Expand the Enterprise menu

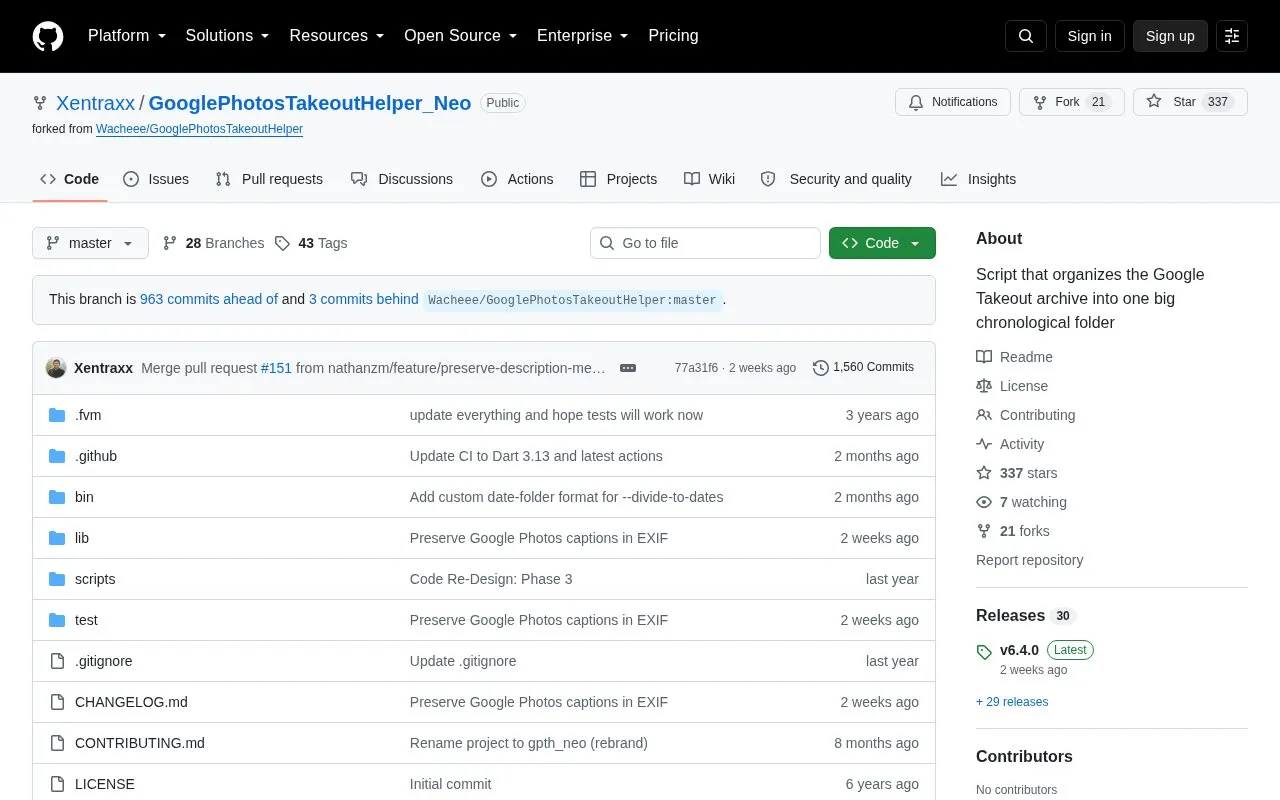point(583,36)
